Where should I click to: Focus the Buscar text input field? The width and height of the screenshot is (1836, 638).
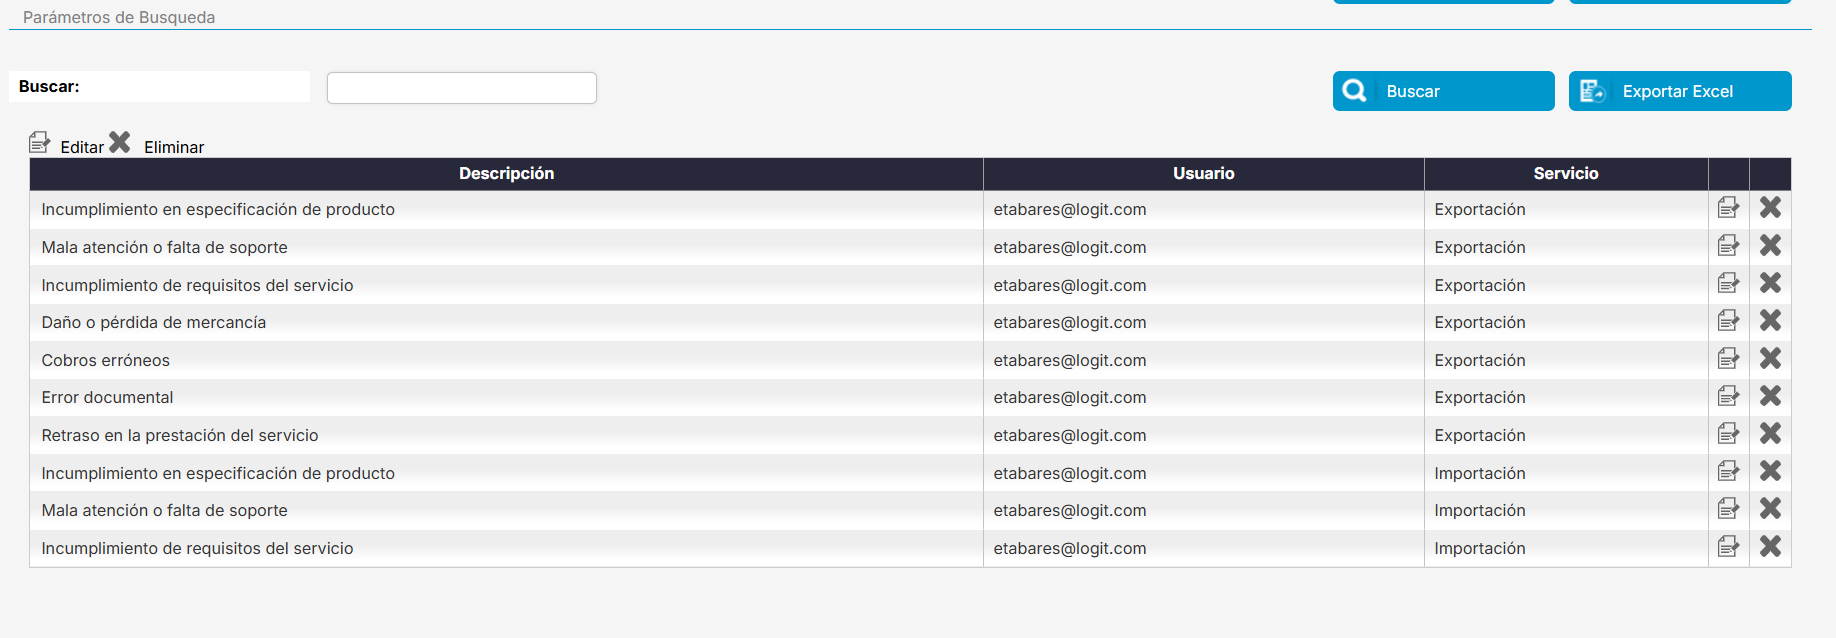point(462,88)
